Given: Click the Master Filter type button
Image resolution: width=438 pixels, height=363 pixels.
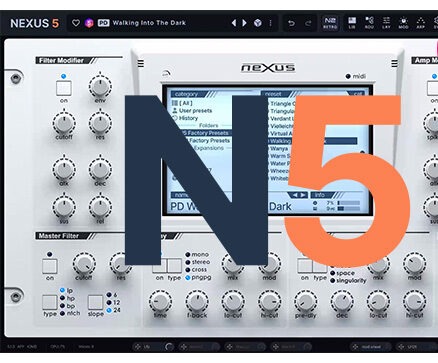Looking at the screenshot, I should (x=50, y=302).
